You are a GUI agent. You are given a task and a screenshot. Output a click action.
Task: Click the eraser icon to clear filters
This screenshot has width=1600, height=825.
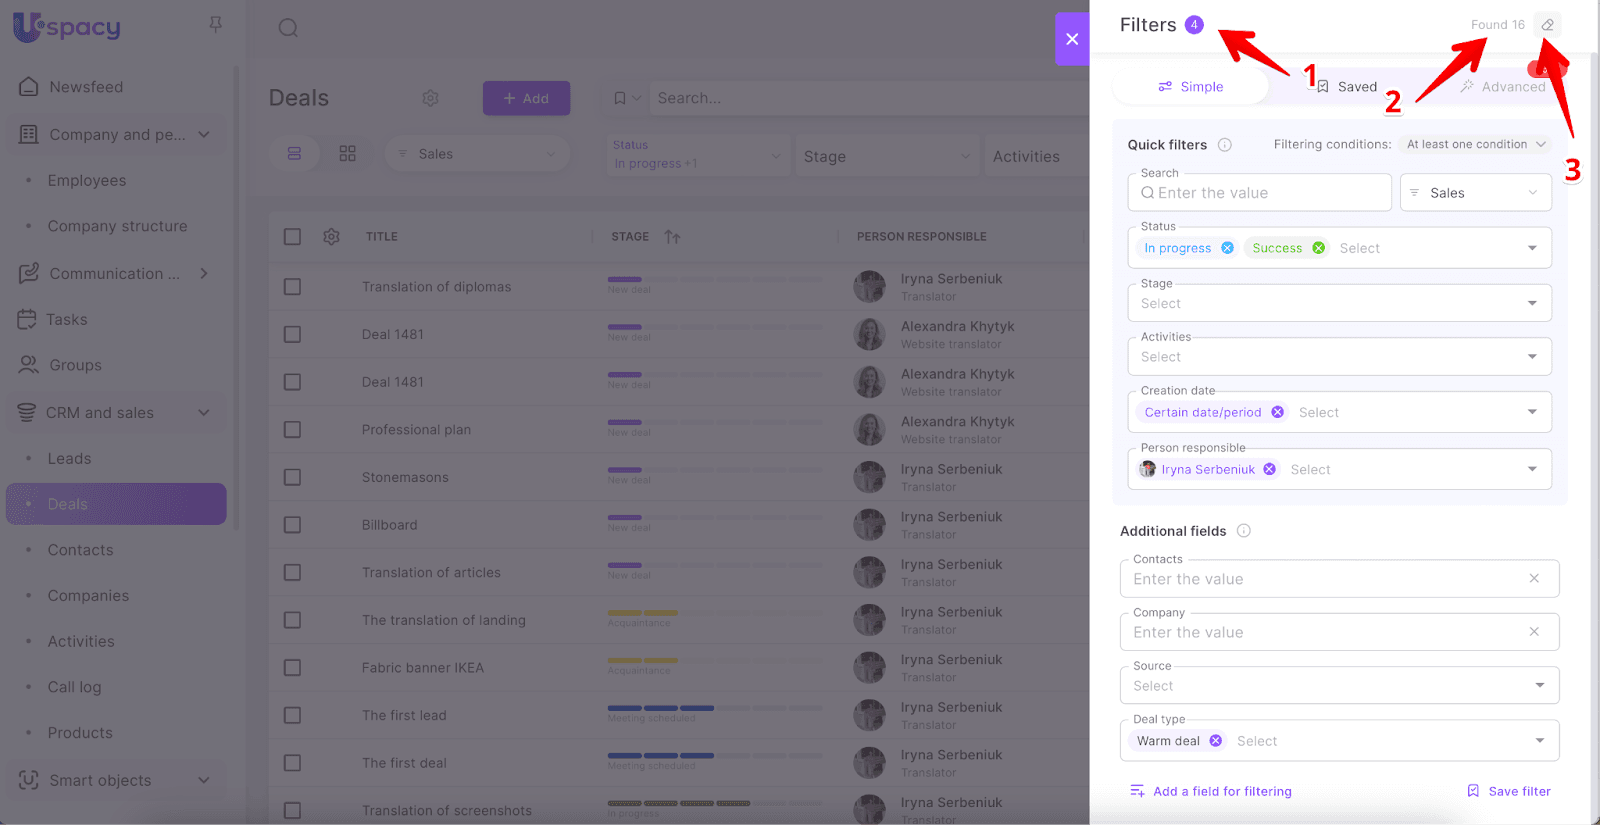[x=1547, y=25]
